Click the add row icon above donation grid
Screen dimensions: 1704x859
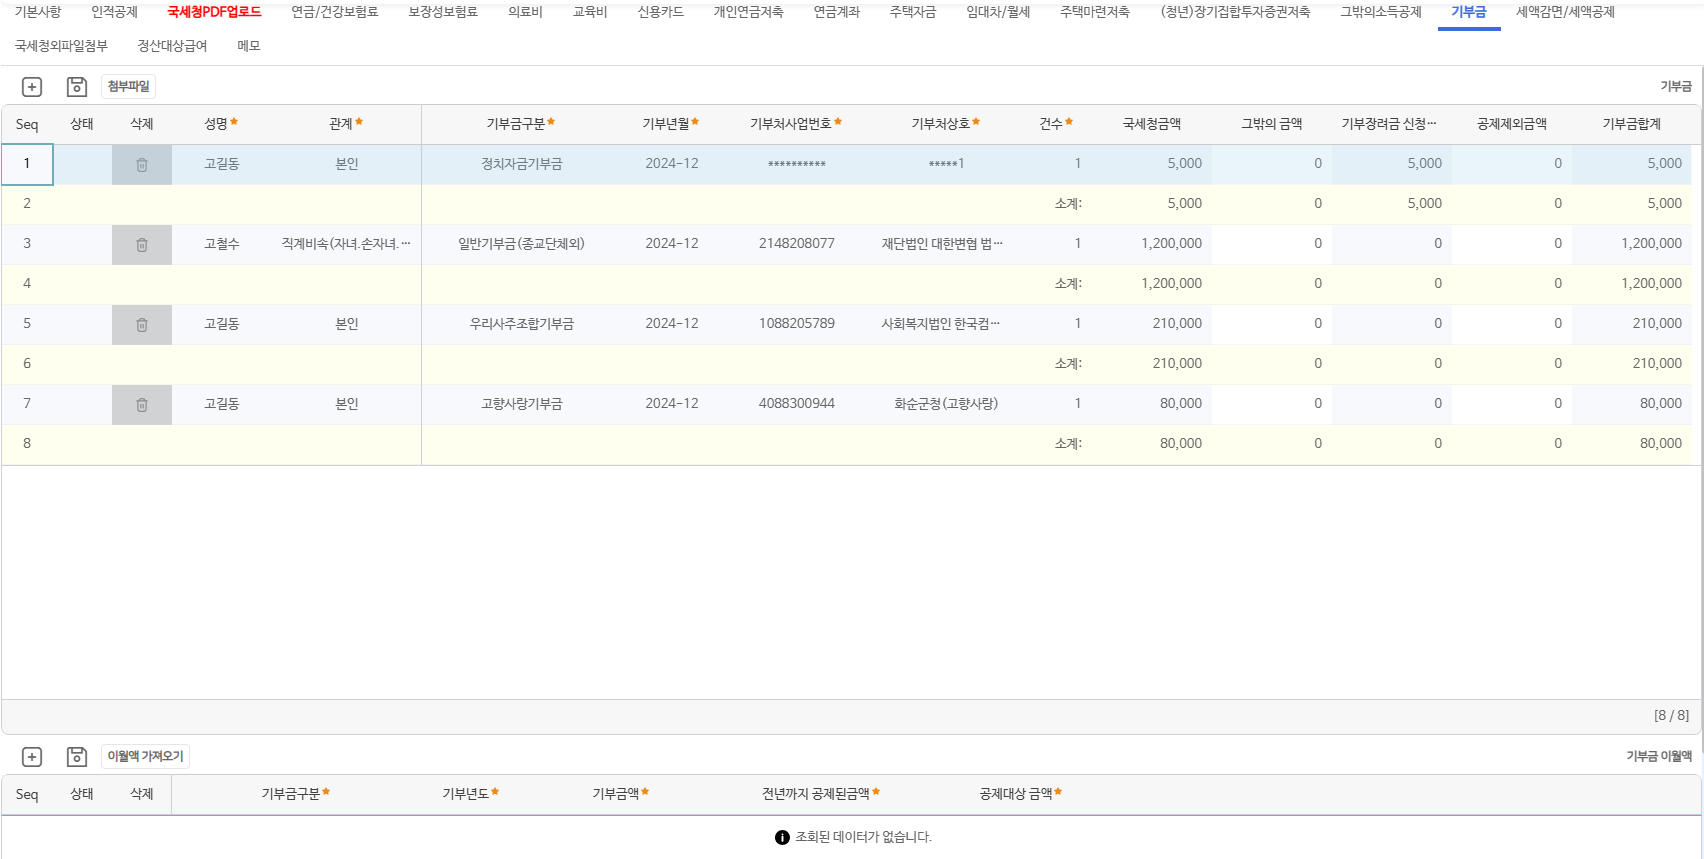[32, 87]
